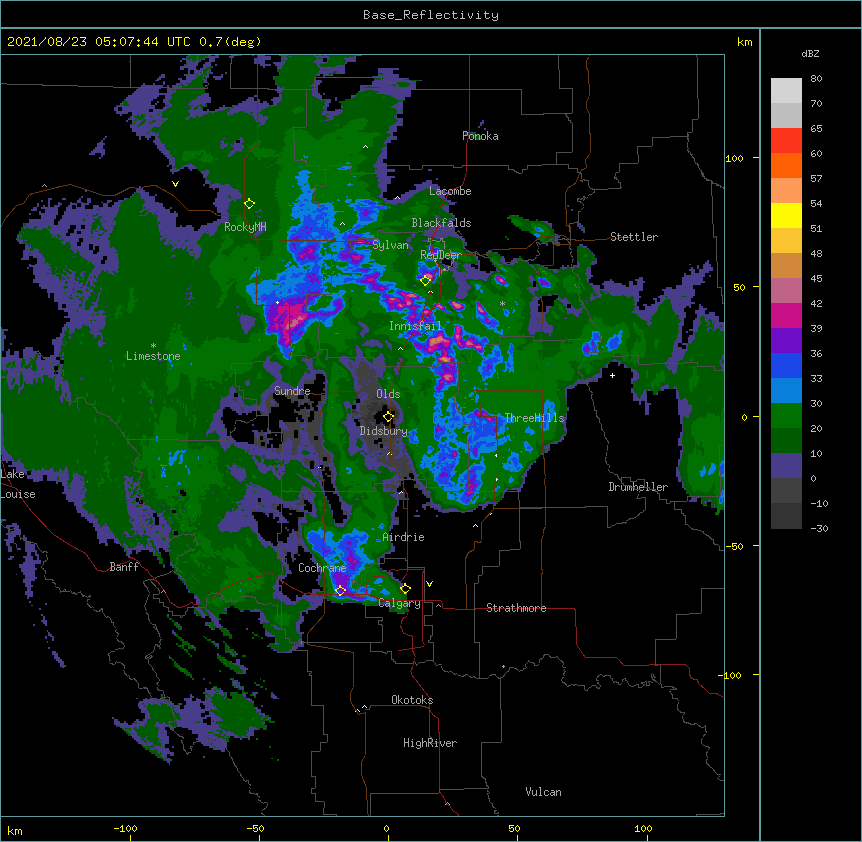862x842 pixels.
Task: Click the Didsbury label
Action: pyautogui.click(x=383, y=431)
